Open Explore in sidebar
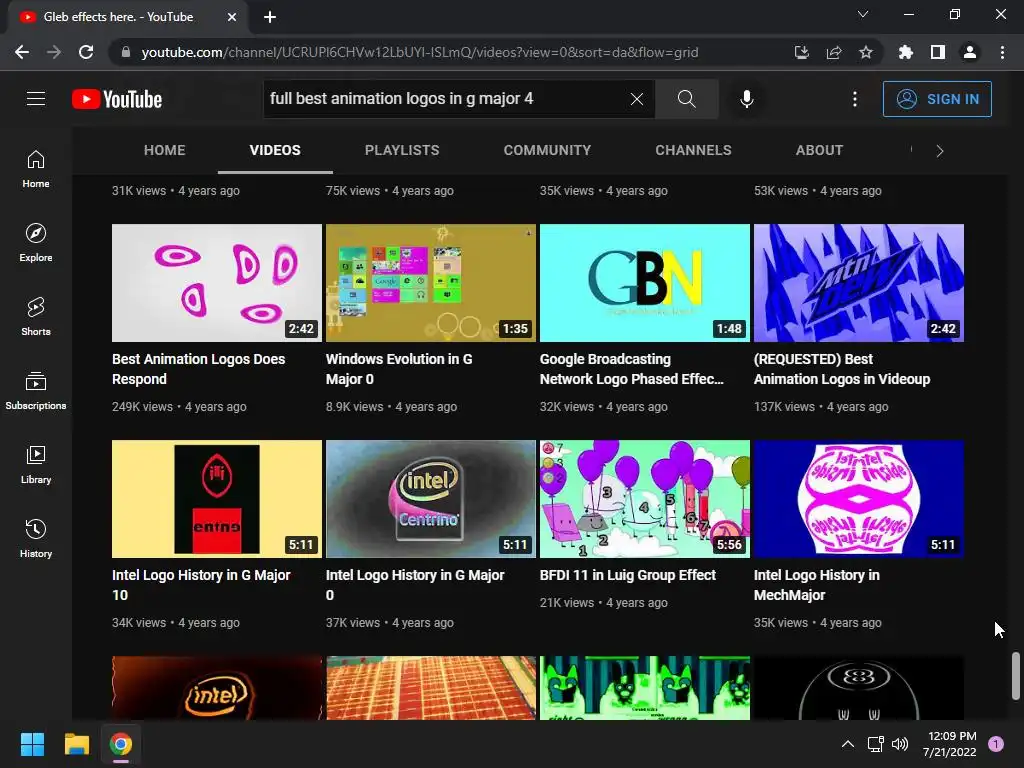This screenshot has height=768, width=1024. pos(36,243)
